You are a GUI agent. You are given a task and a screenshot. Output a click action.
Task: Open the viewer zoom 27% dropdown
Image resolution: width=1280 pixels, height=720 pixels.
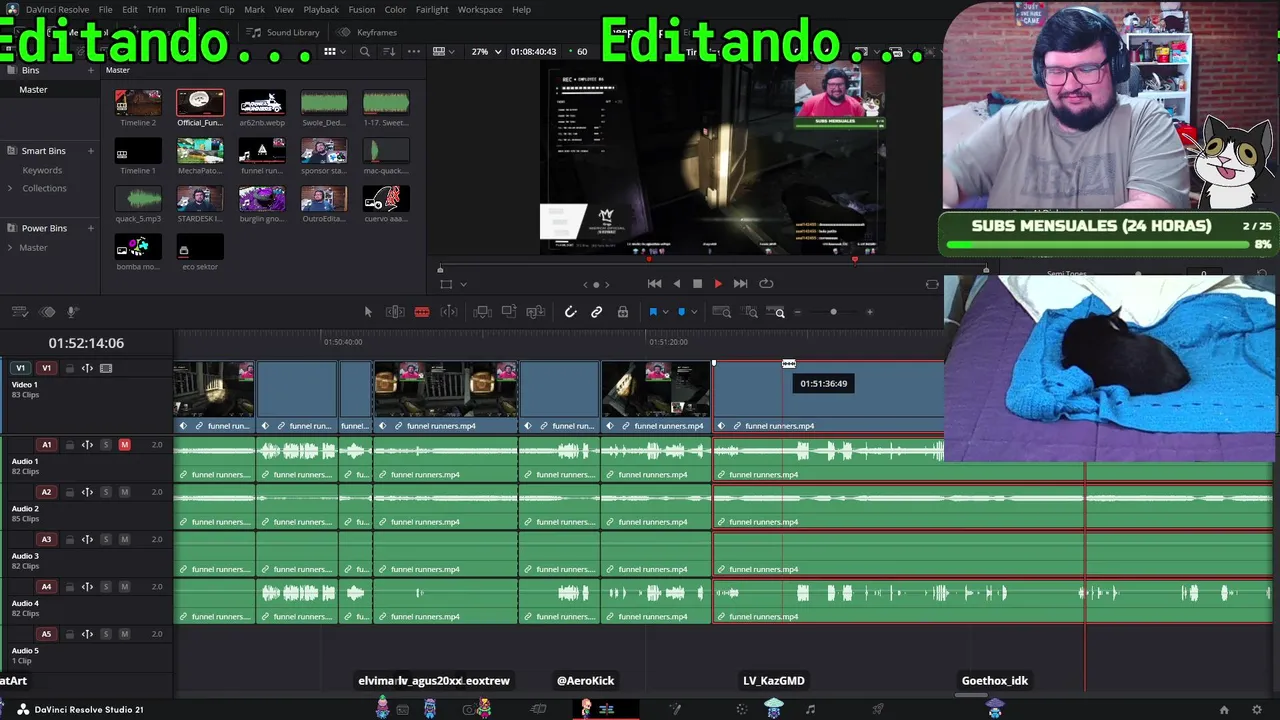[486, 52]
